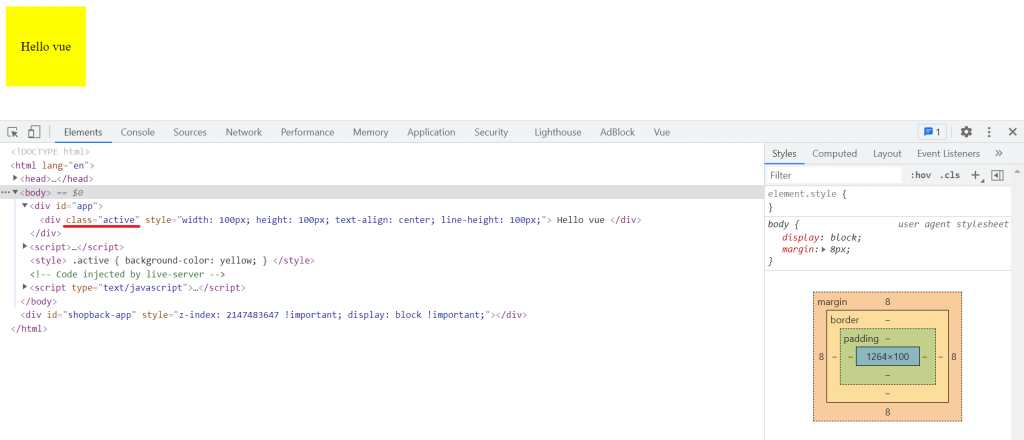Image resolution: width=1024 pixels, height=440 pixels.
Task: Click the element.style rule block
Action: [888, 200]
